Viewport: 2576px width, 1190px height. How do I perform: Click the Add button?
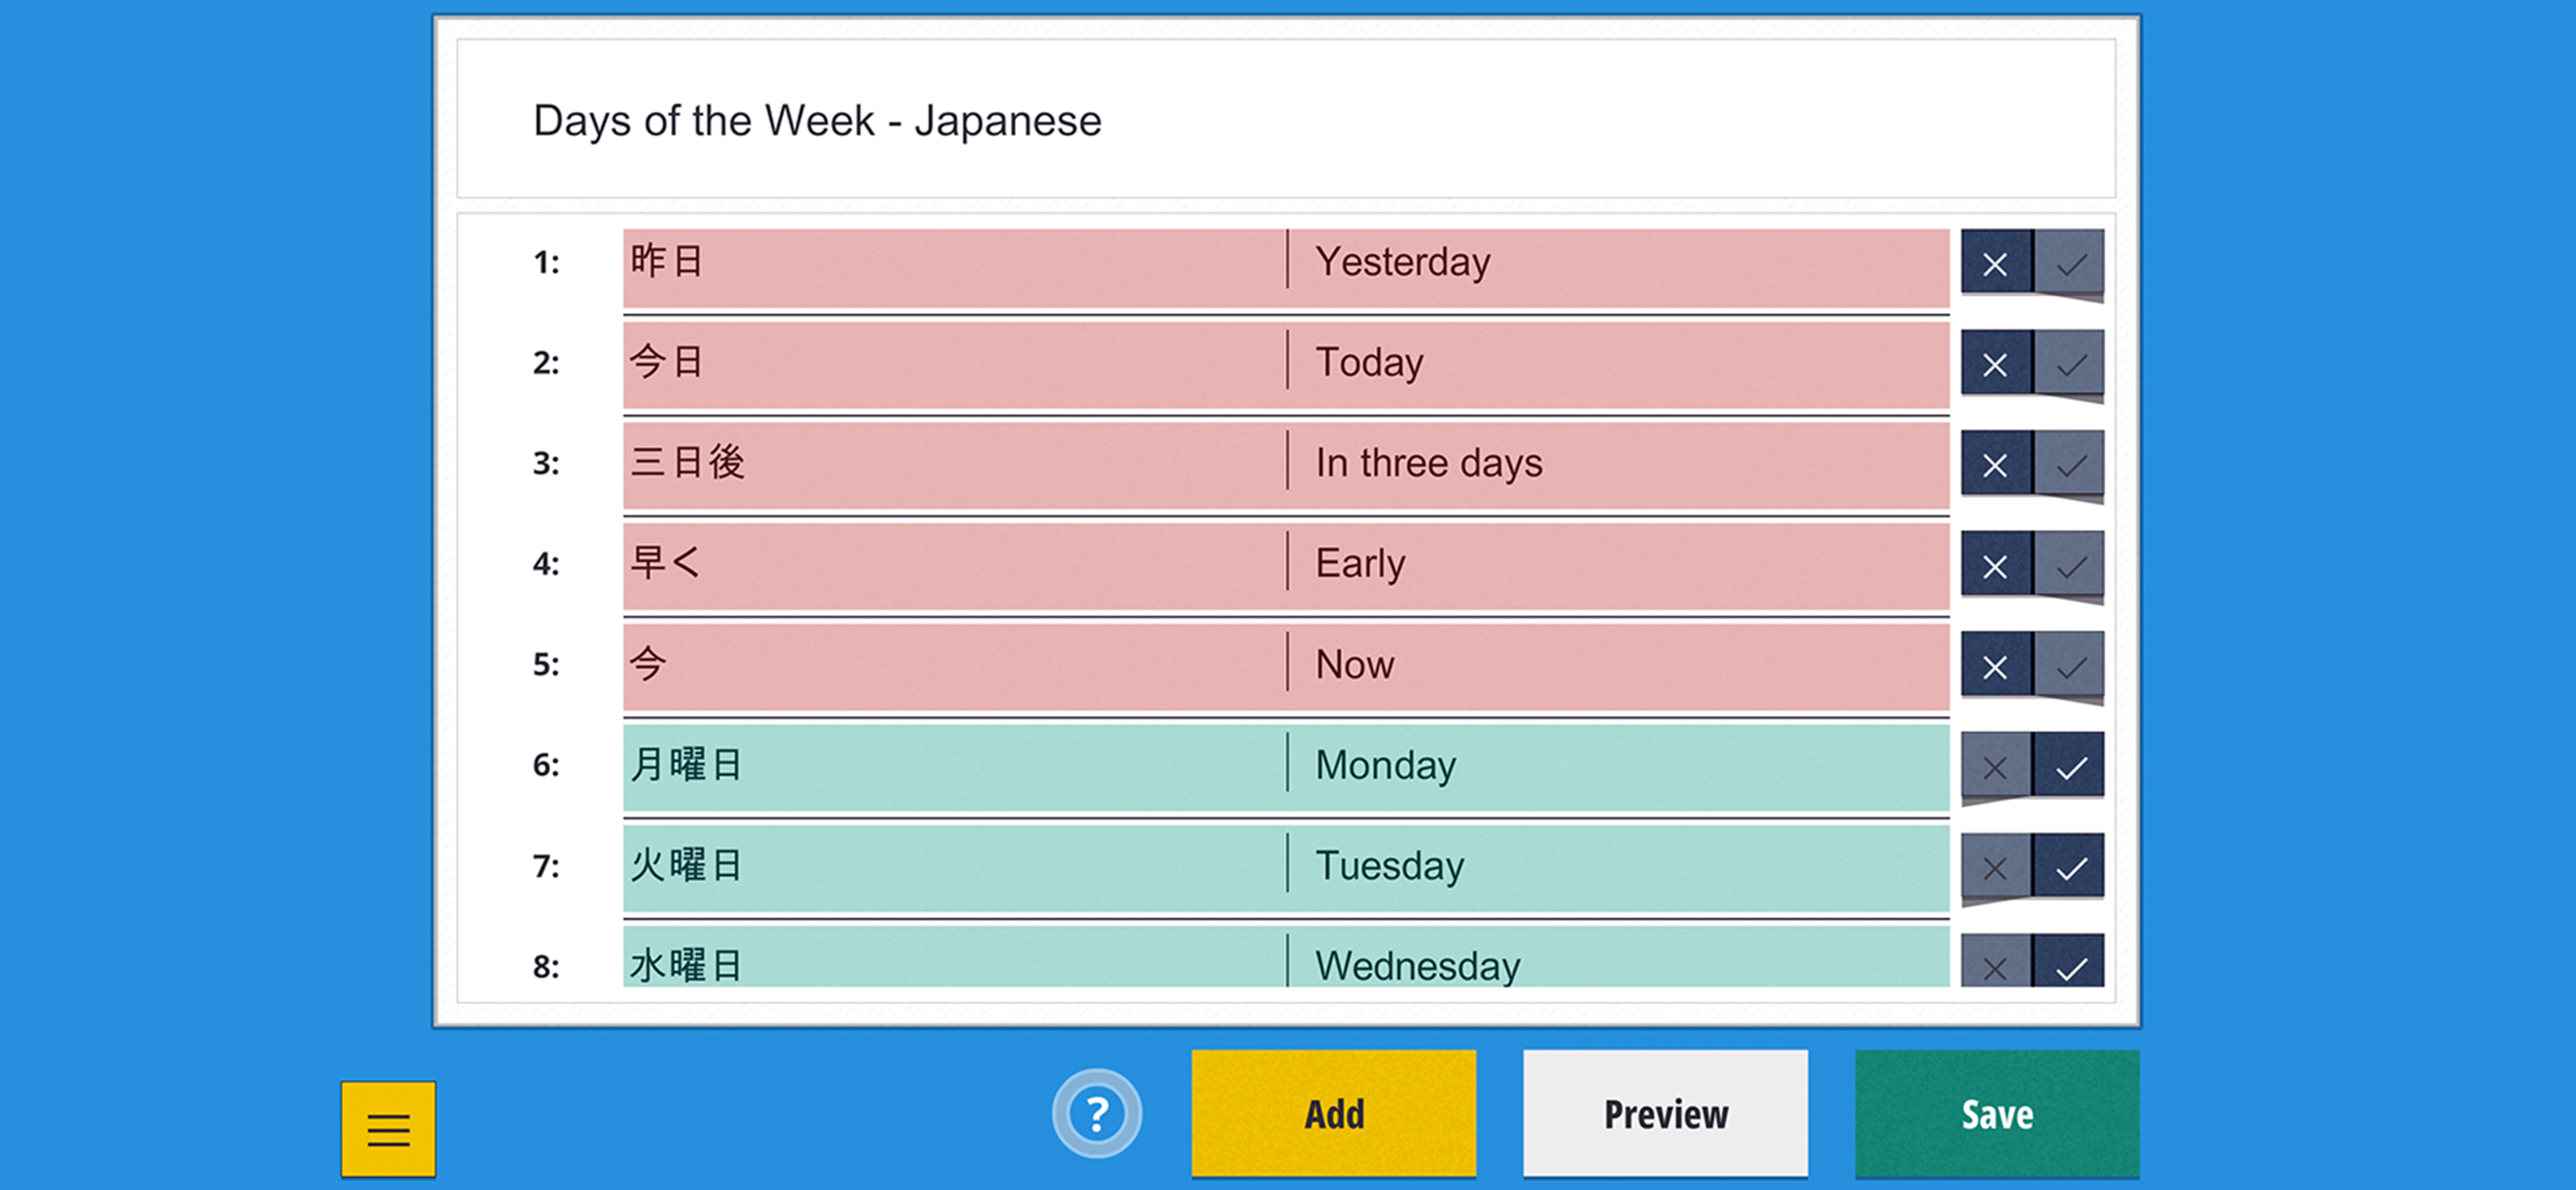pos(1333,1113)
